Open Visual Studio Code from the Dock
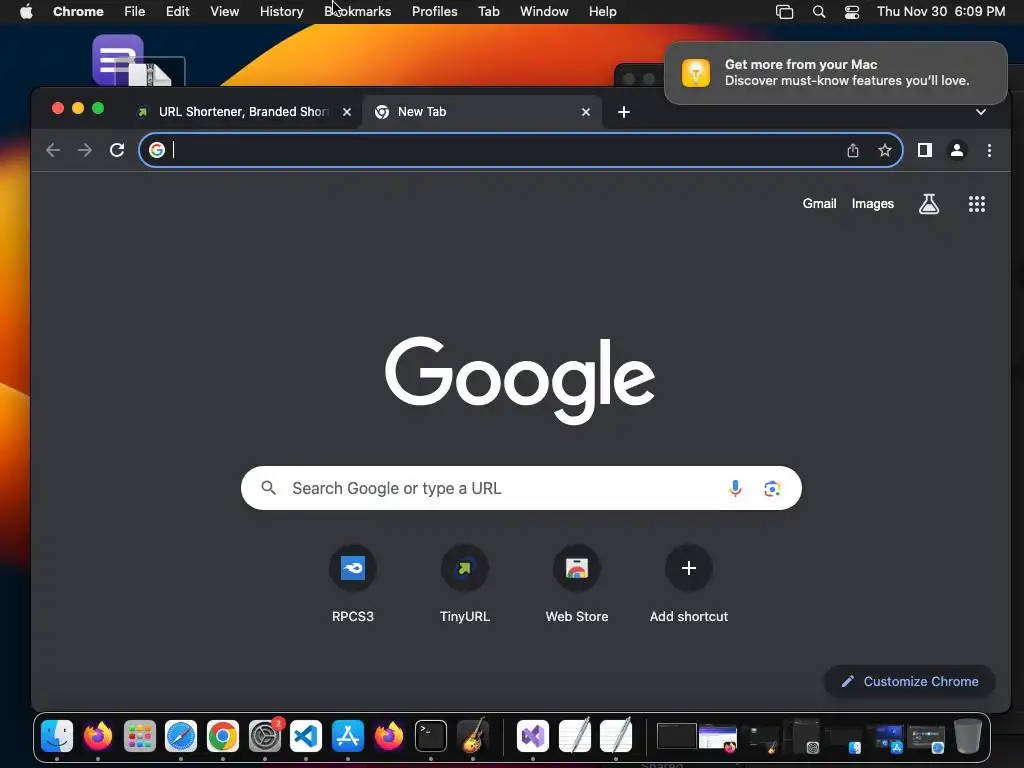1024x768 pixels. tap(306, 736)
